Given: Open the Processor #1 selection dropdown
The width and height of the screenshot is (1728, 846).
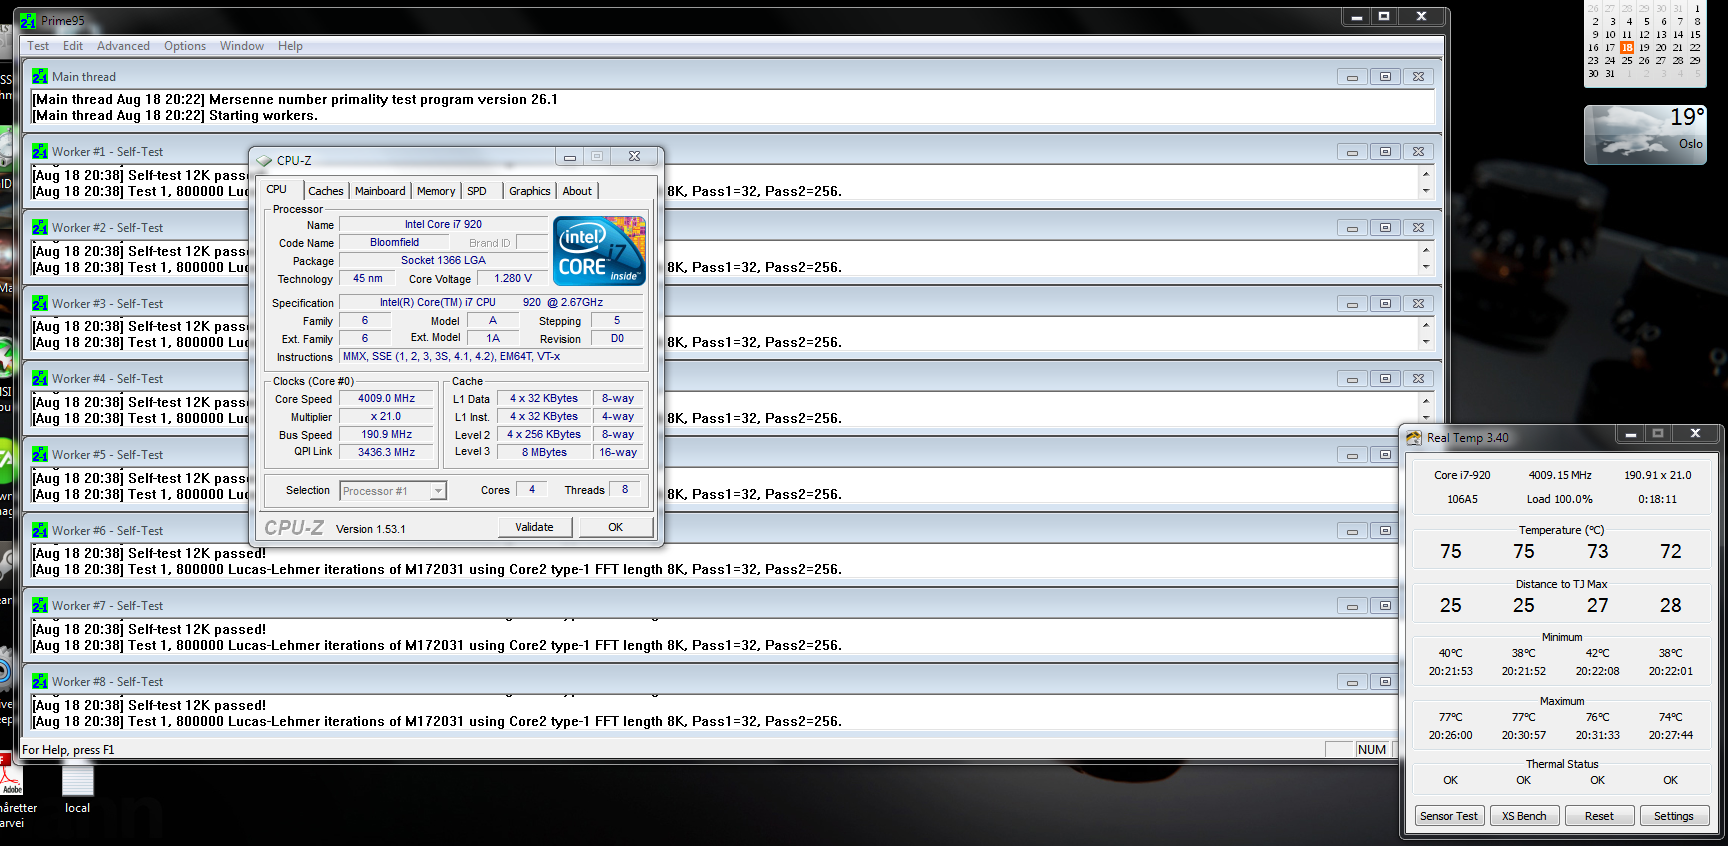Looking at the screenshot, I should pos(393,491).
